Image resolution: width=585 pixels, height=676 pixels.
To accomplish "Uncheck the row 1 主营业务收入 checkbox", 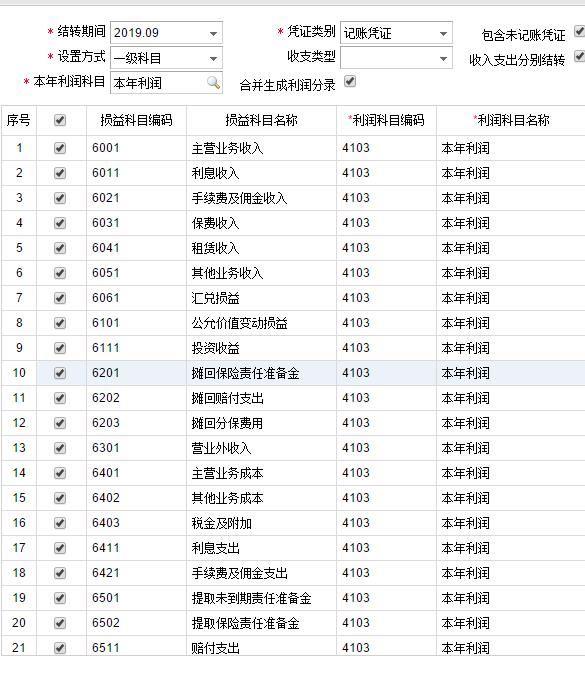I will tap(60, 148).
